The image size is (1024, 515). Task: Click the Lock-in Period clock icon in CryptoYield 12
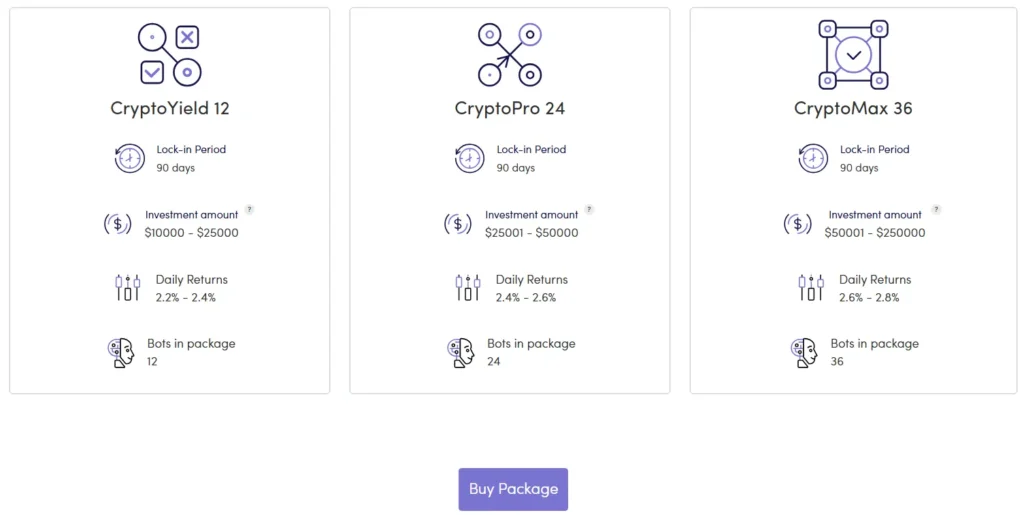coord(130,158)
